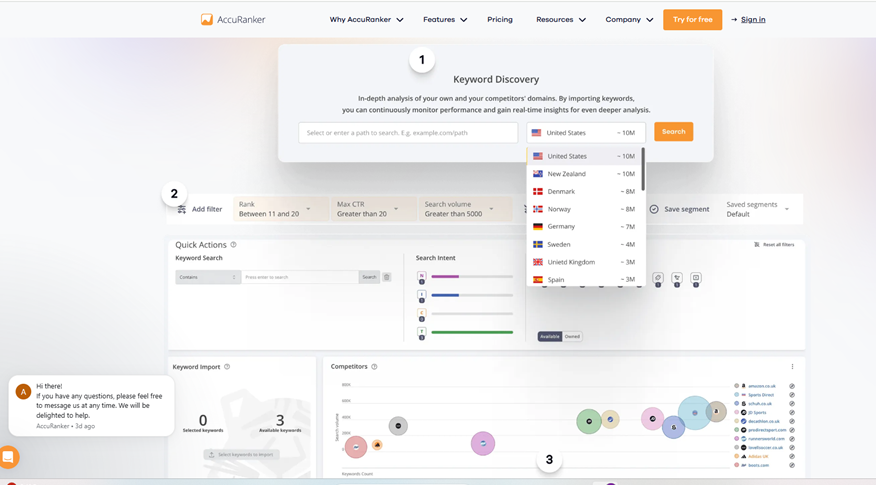Click Reset all filters
876x485 pixels.
point(774,245)
